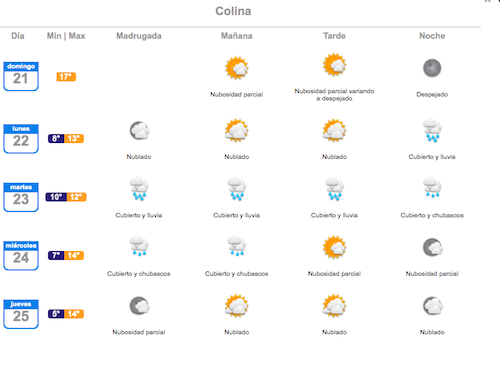Click the Noche column header
This screenshot has width=500, height=377.
(x=432, y=36)
